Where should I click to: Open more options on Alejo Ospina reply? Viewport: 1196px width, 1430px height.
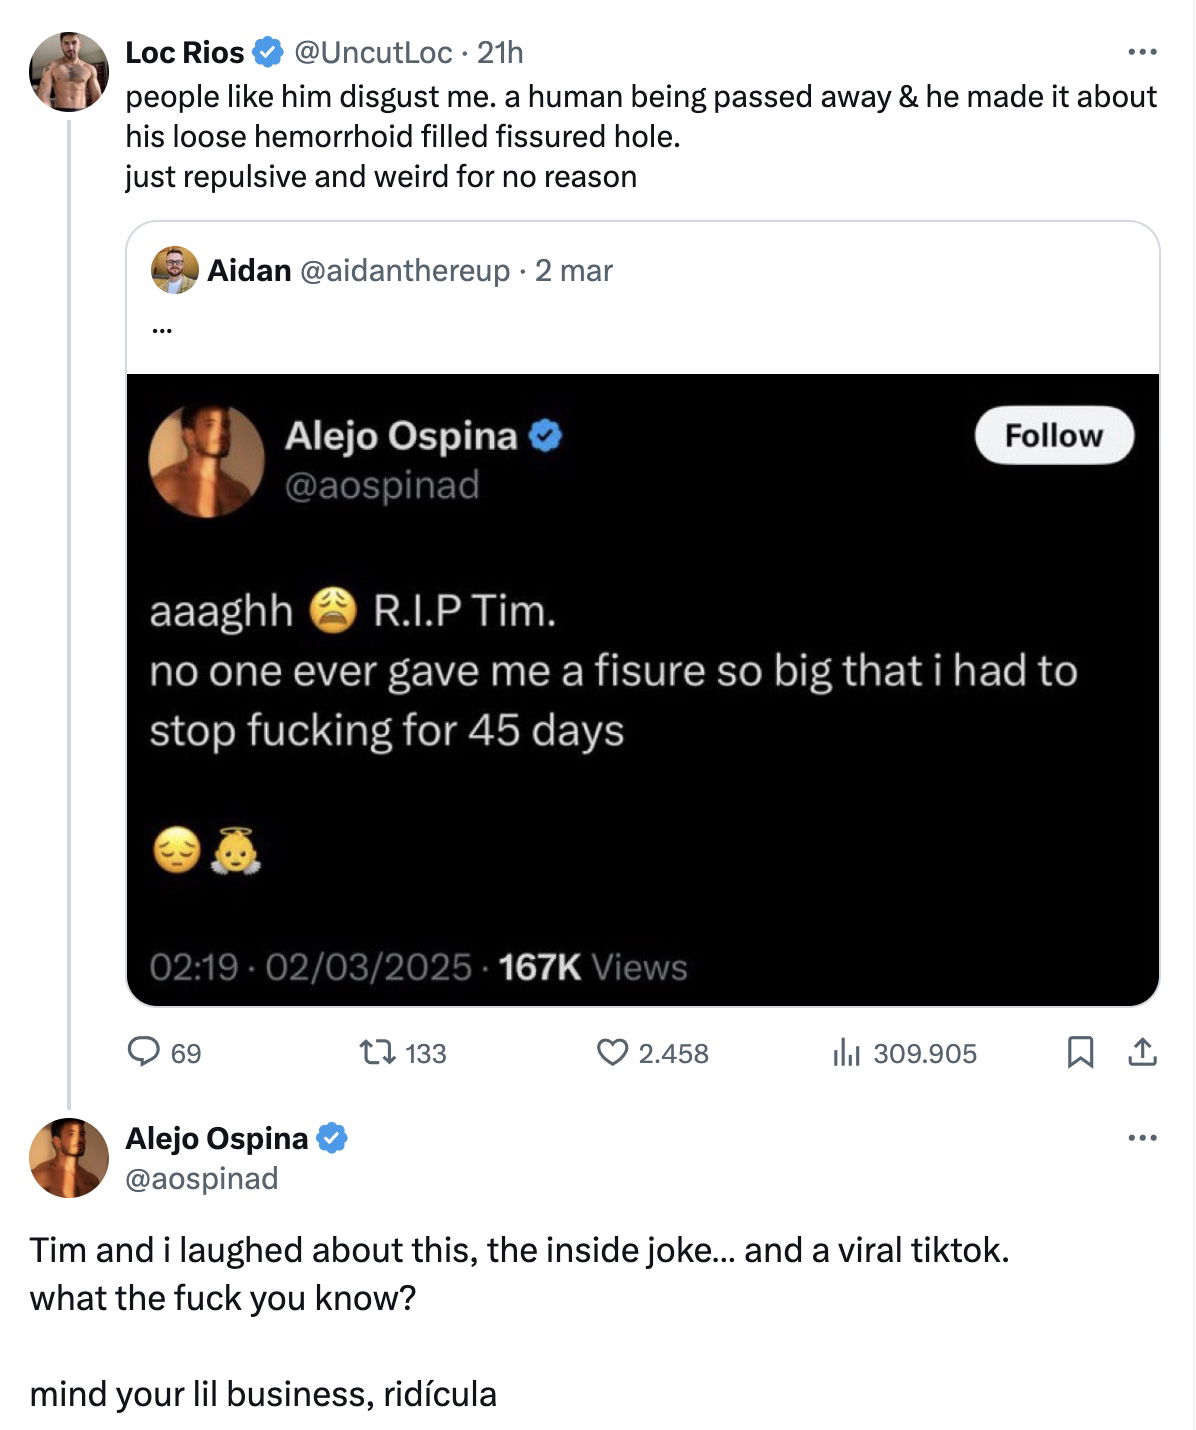tap(1142, 1138)
